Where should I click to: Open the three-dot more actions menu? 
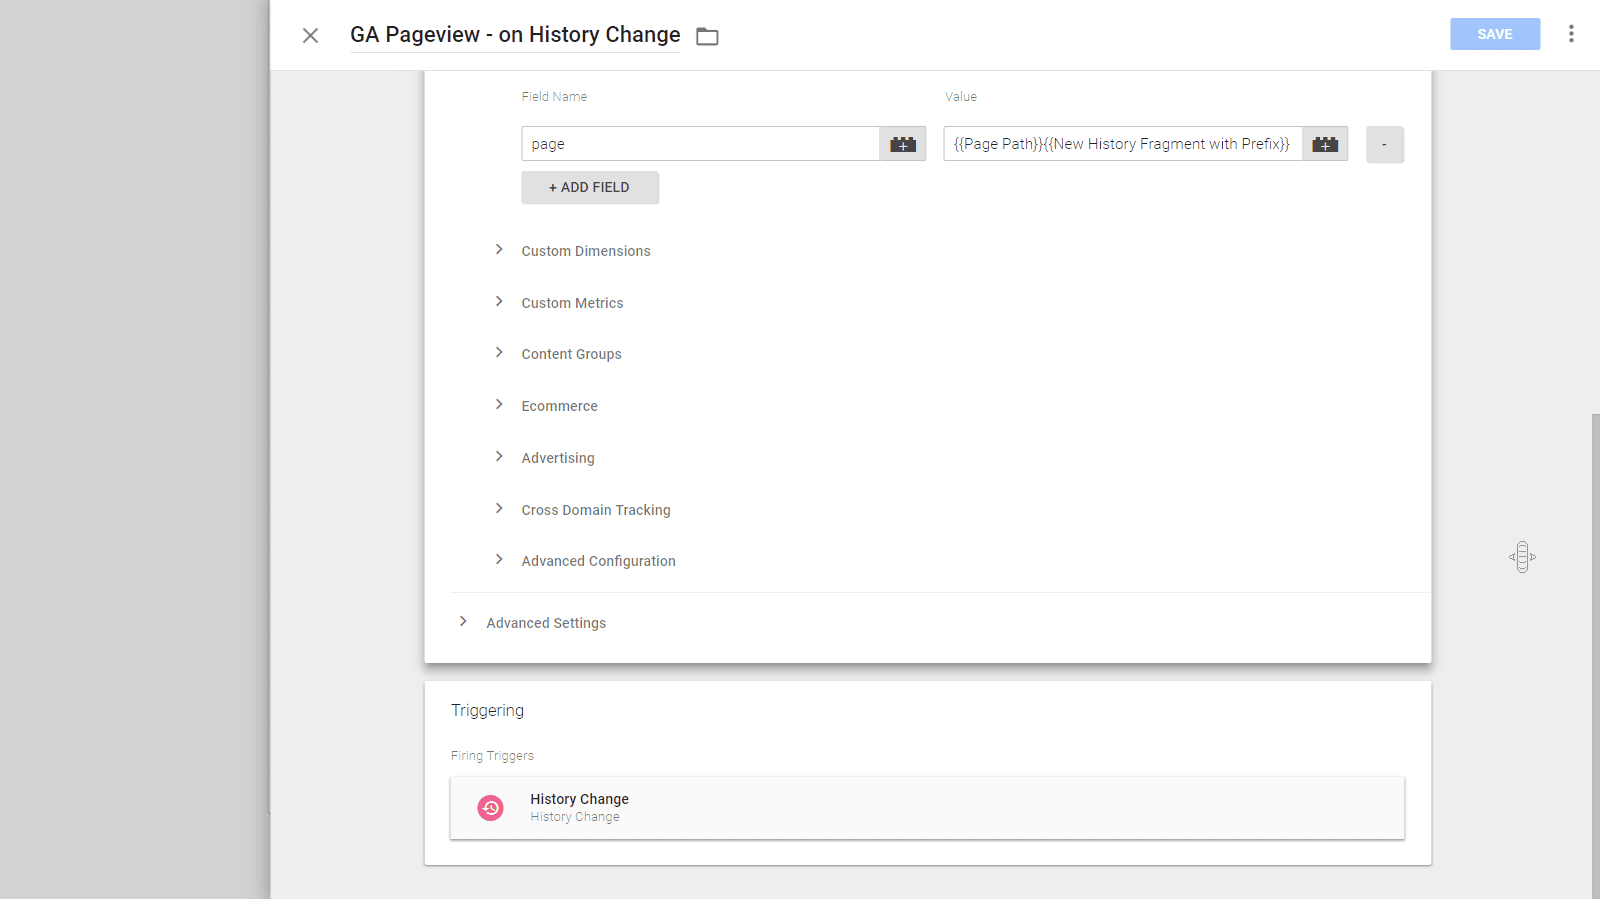1571,34
